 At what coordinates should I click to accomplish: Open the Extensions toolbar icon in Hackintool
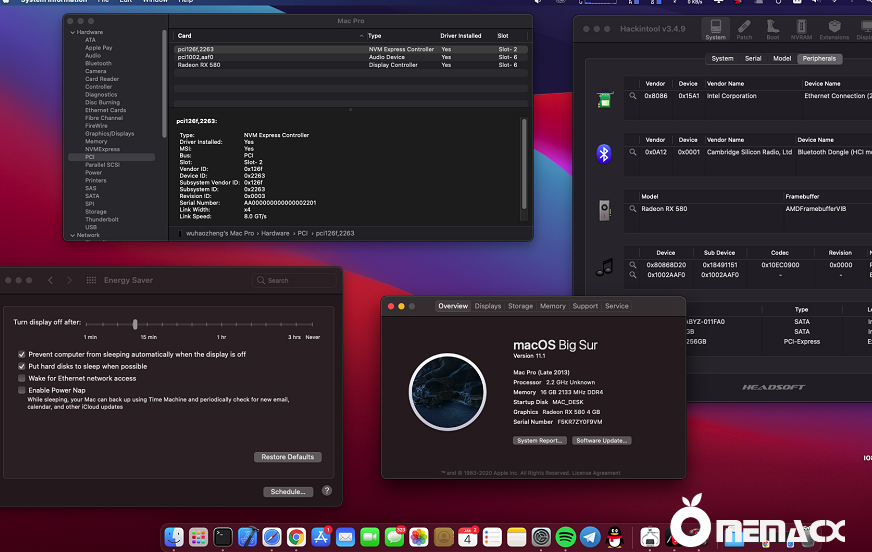(x=834, y=30)
